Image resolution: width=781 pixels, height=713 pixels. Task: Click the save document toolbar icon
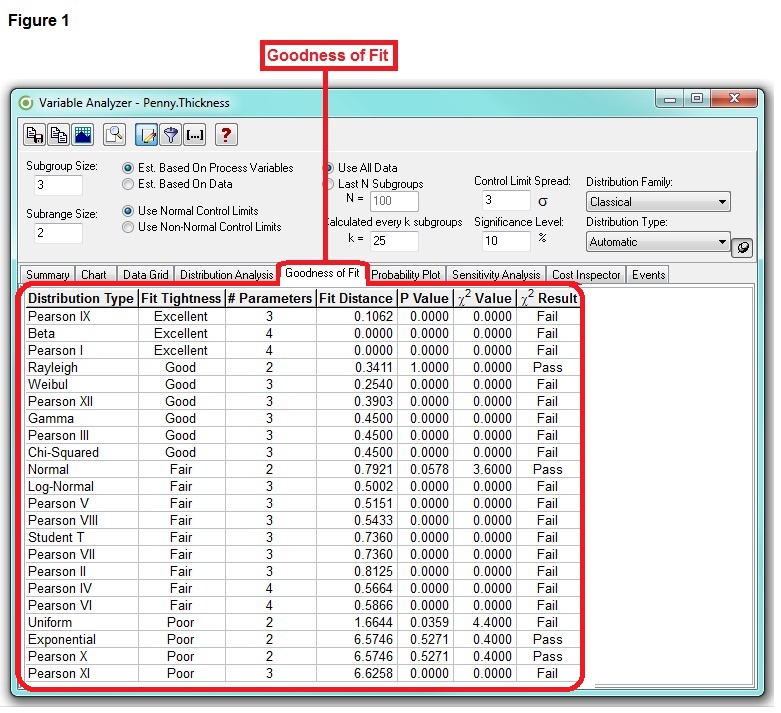34,135
